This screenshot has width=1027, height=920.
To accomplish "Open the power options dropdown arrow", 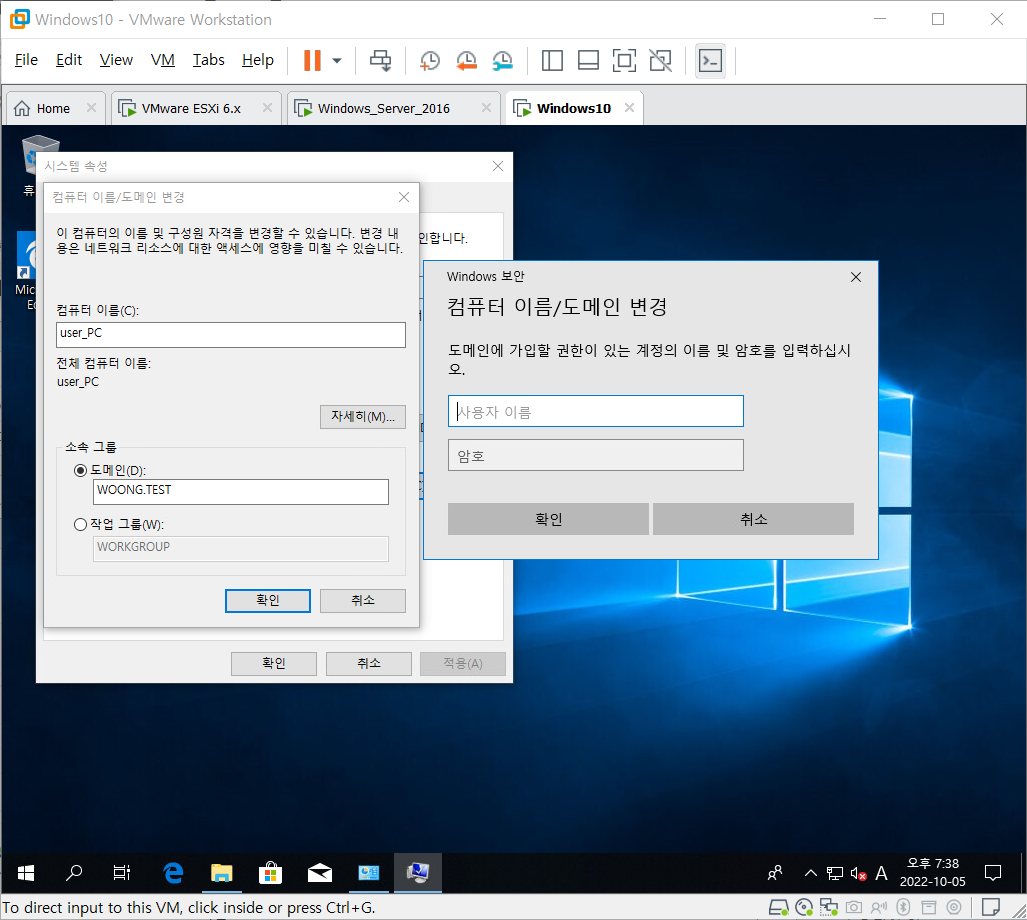I will pyautogui.click(x=337, y=60).
